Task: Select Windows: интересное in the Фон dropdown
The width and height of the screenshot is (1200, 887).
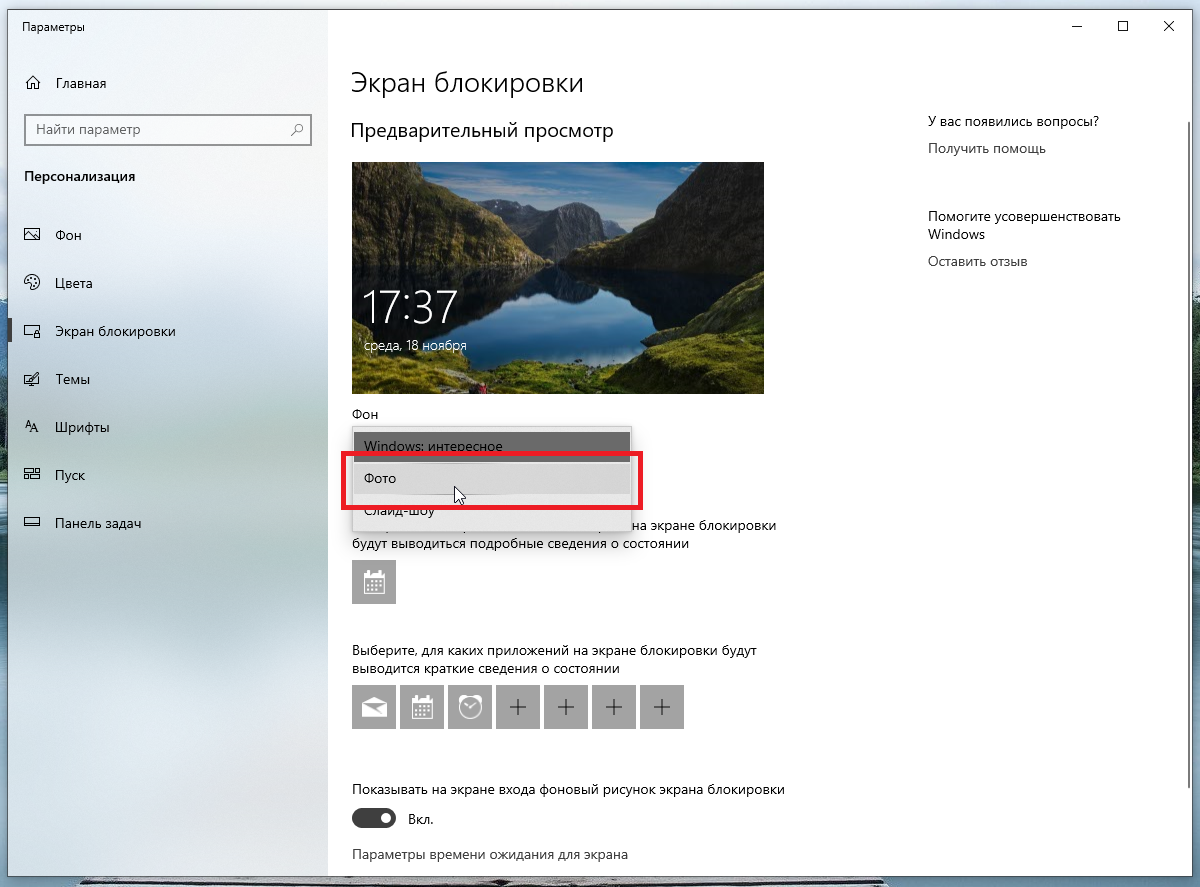Action: point(492,446)
